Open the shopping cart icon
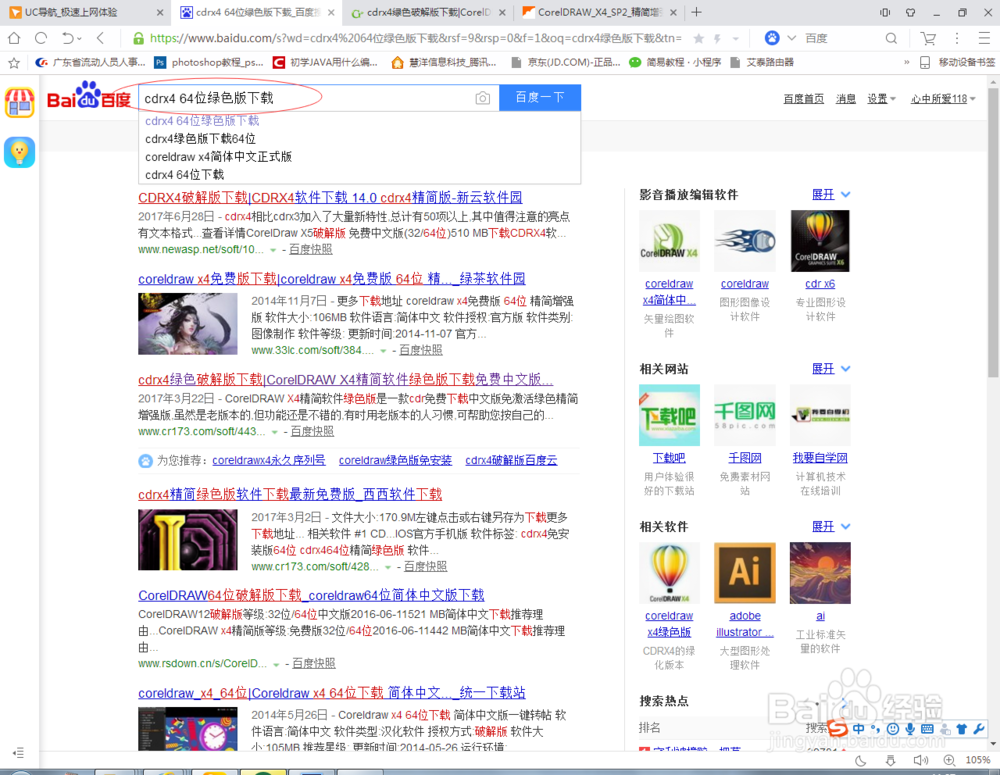The image size is (1000, 775). (x=928, y=38)
